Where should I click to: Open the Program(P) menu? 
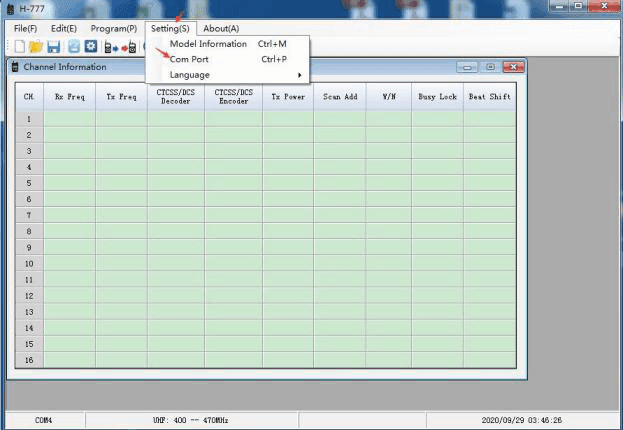pyautogui.click(x=113, y=29)
